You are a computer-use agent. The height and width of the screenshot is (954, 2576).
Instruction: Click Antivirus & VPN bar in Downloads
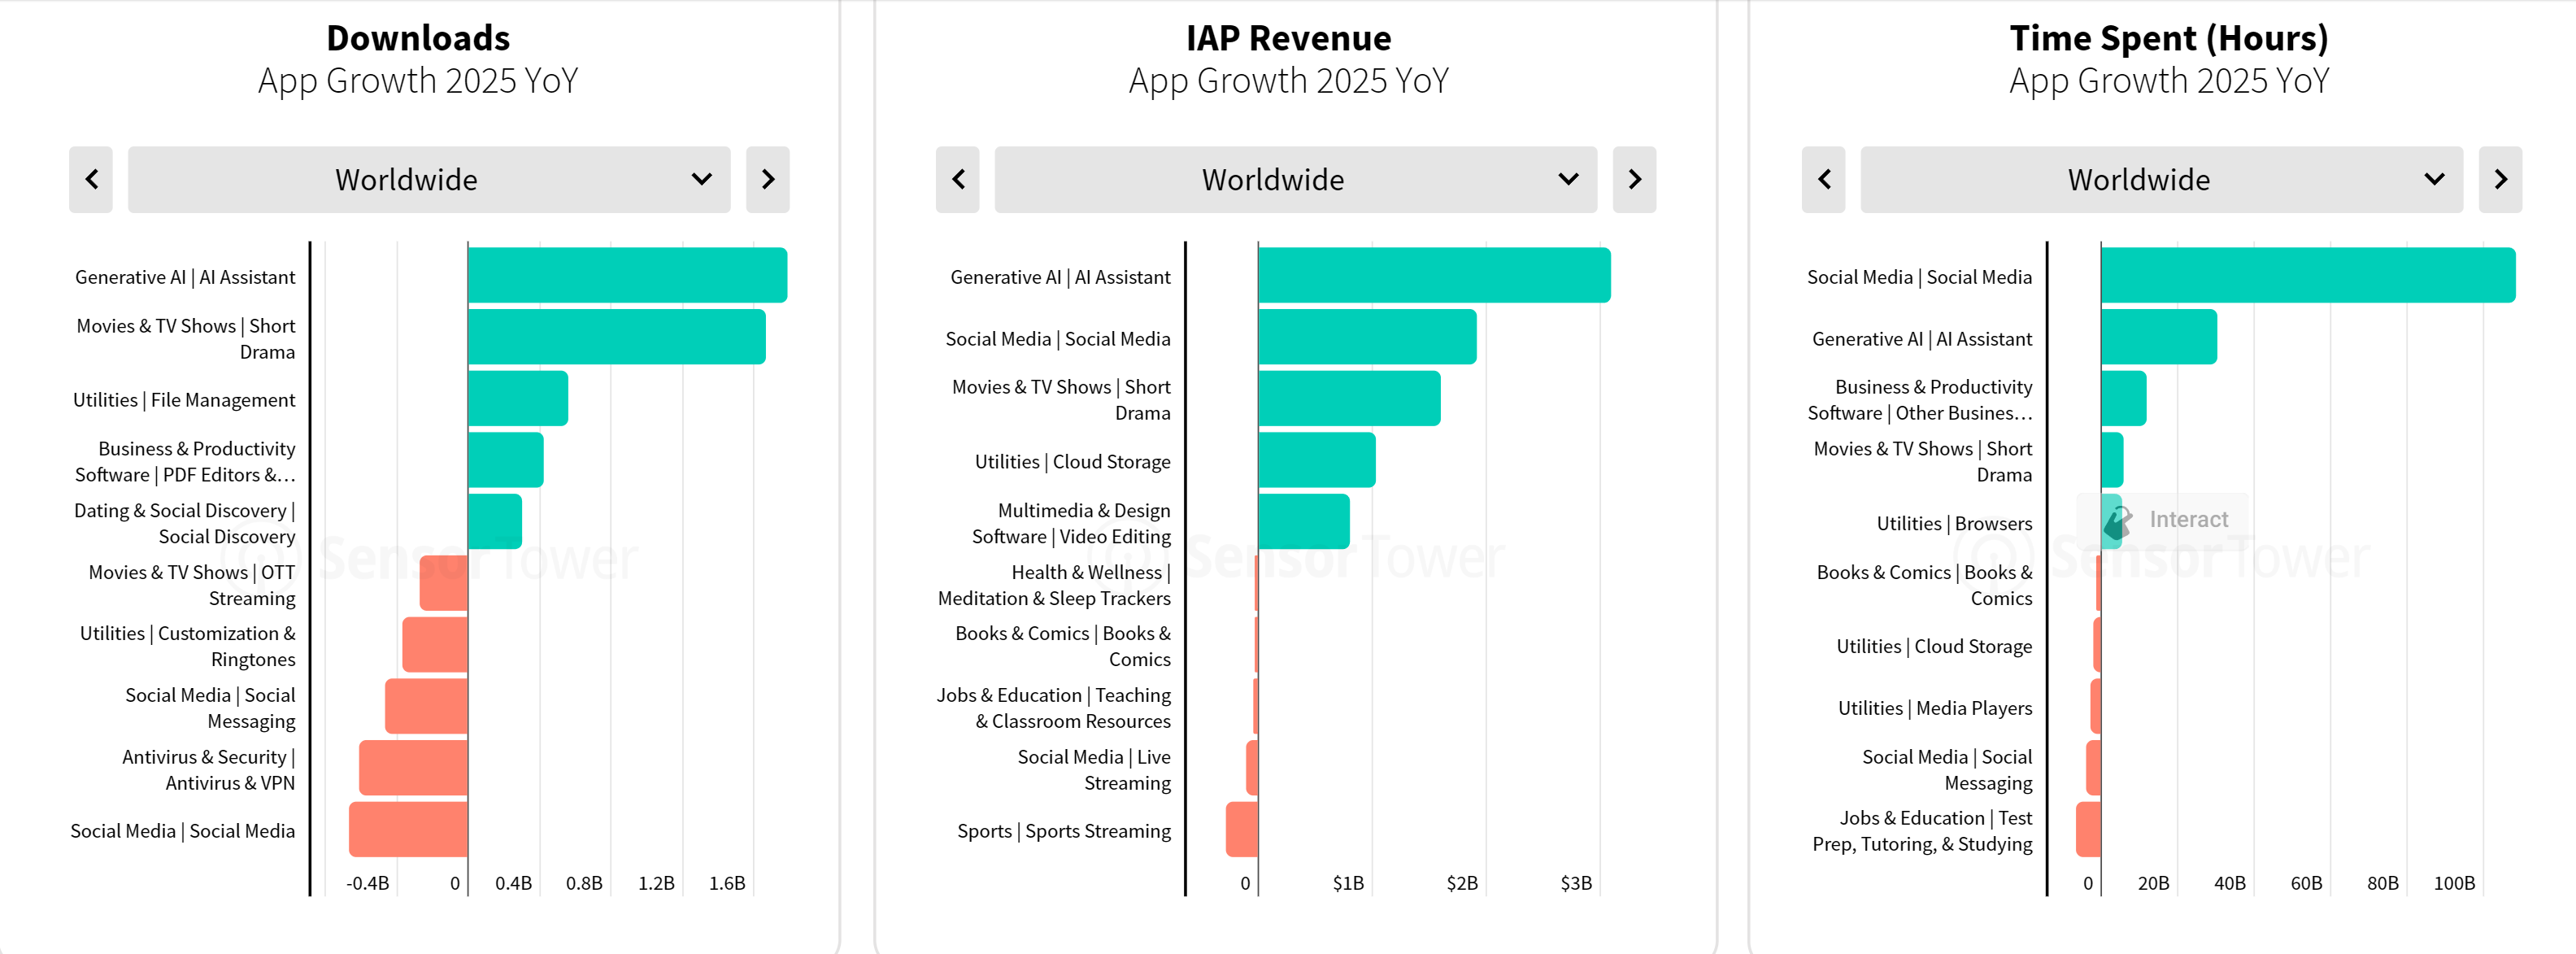413,768
